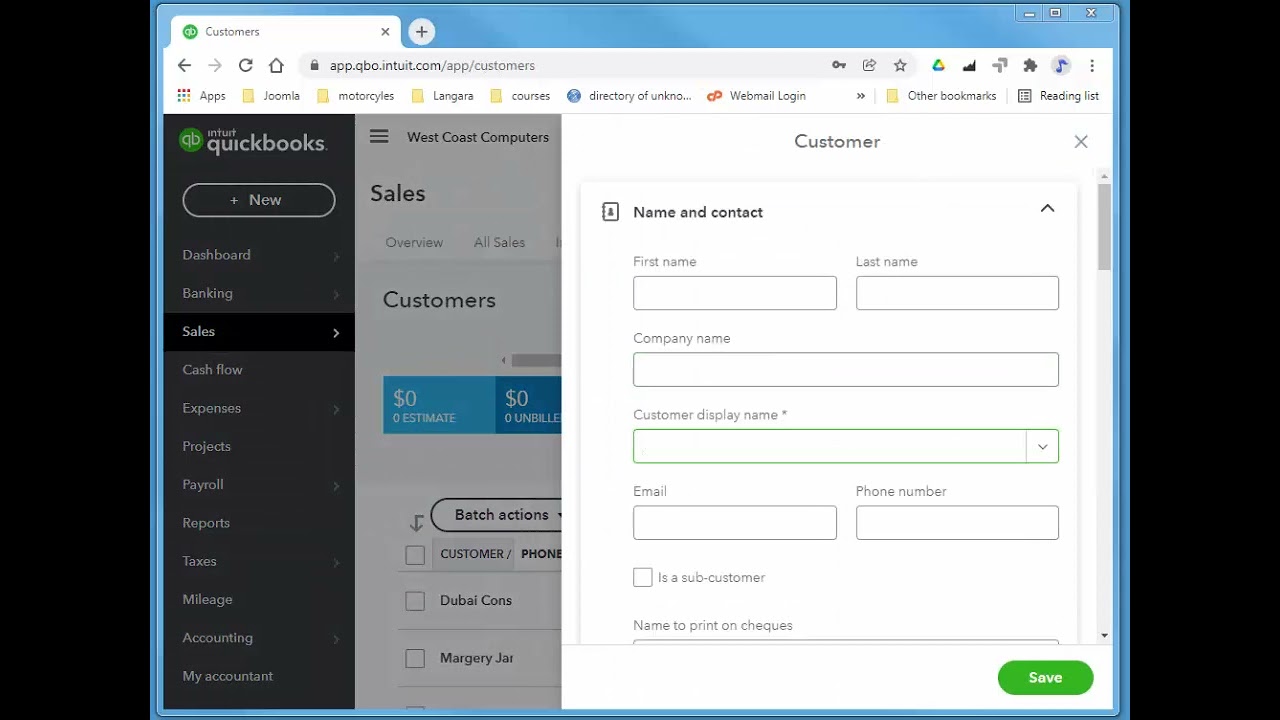Click the Customer panel scrollbar thumb
Screen dimensions: 1280x720
[1104, 226]
